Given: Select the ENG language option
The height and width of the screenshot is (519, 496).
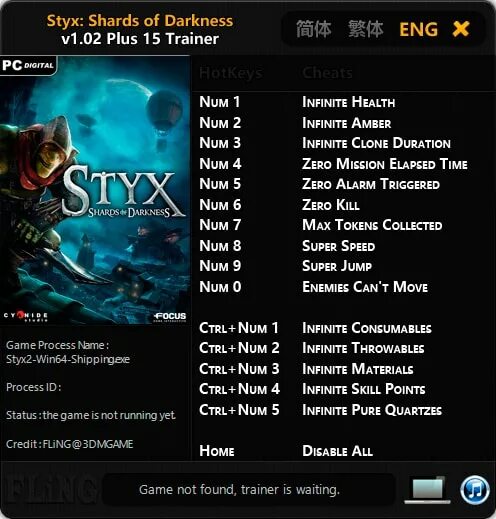Looking at the screenshot, I should [x=419, y=29].
